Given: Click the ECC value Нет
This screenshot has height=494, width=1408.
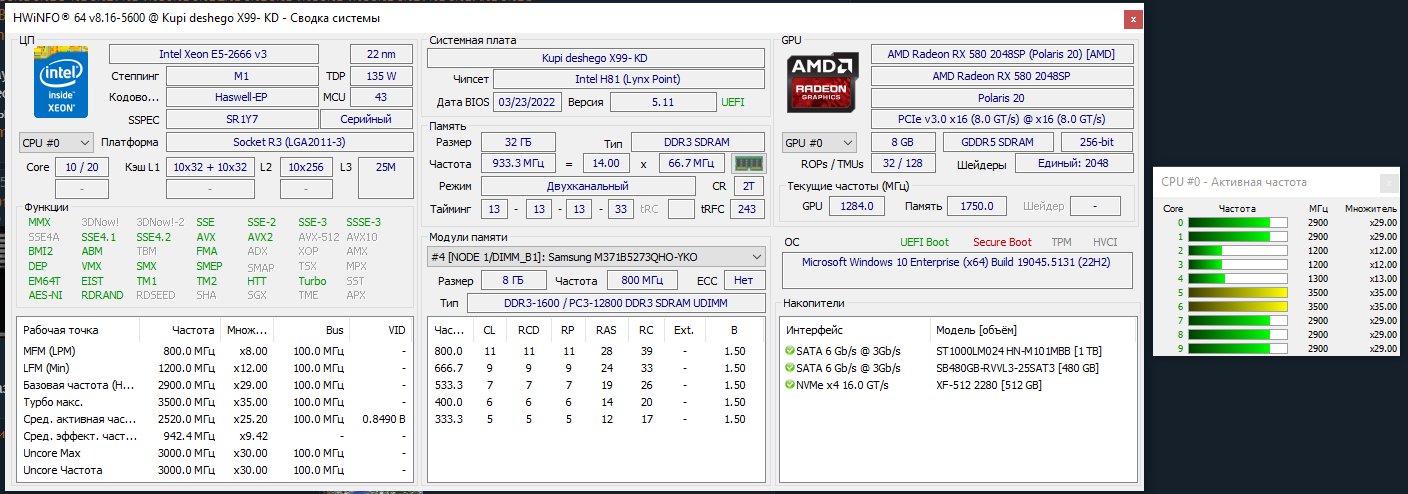Looking at the screenshot, I should click(744, 281).
